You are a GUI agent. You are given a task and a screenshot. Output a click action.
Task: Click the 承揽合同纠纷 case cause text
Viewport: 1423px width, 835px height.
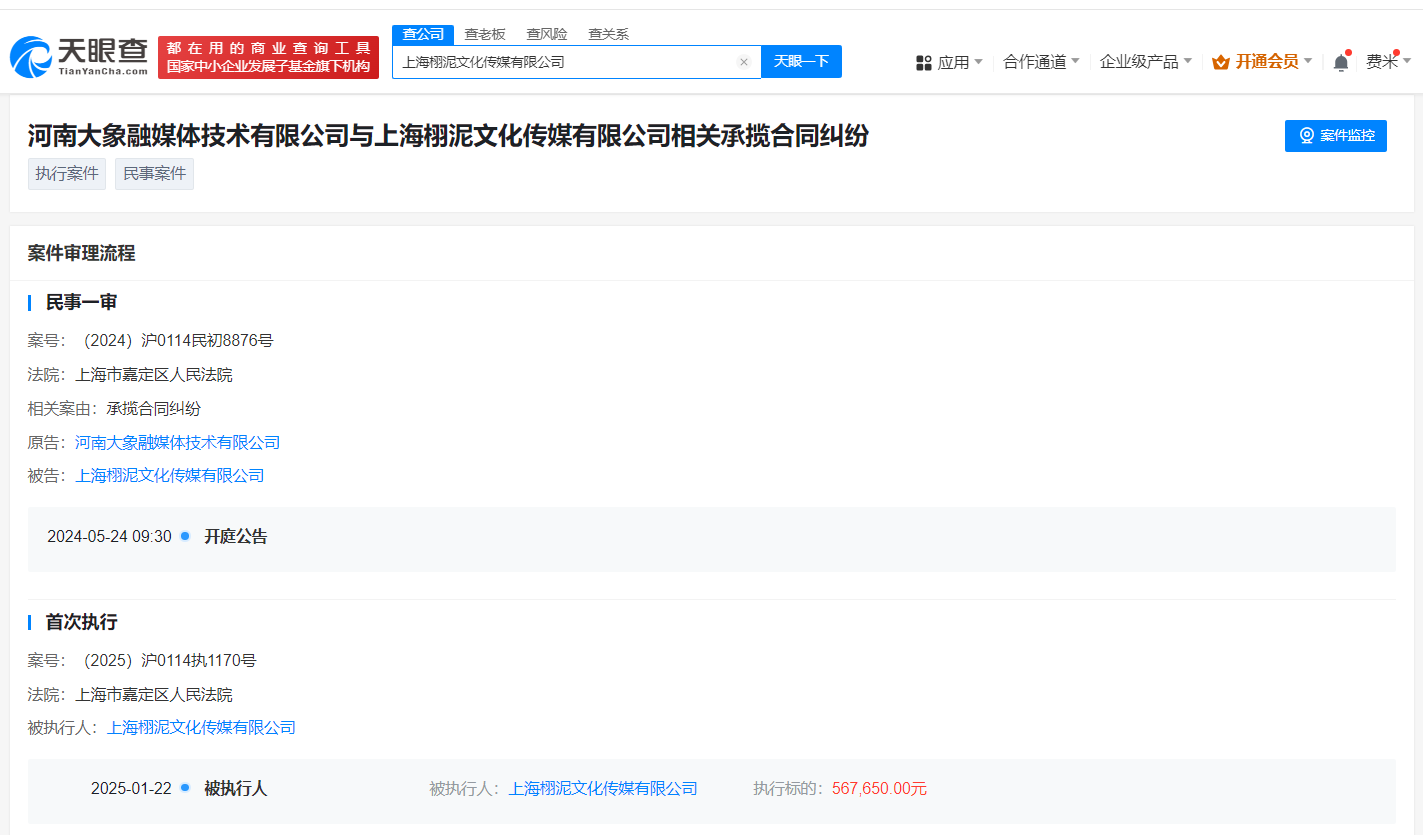click(x=154, y=409)
